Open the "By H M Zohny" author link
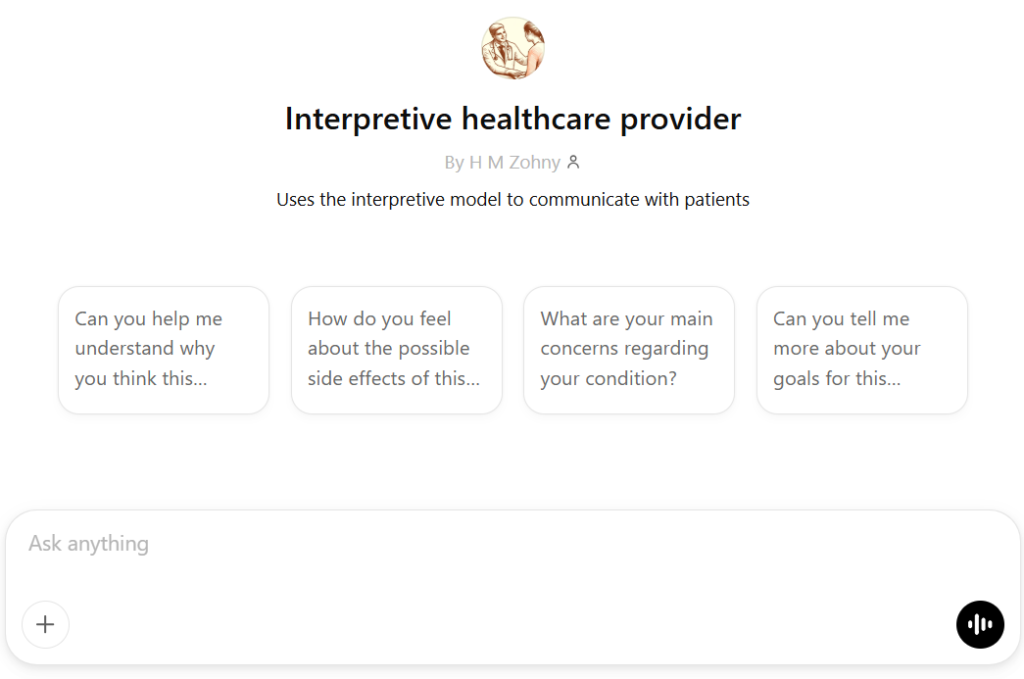 point(503,162)
